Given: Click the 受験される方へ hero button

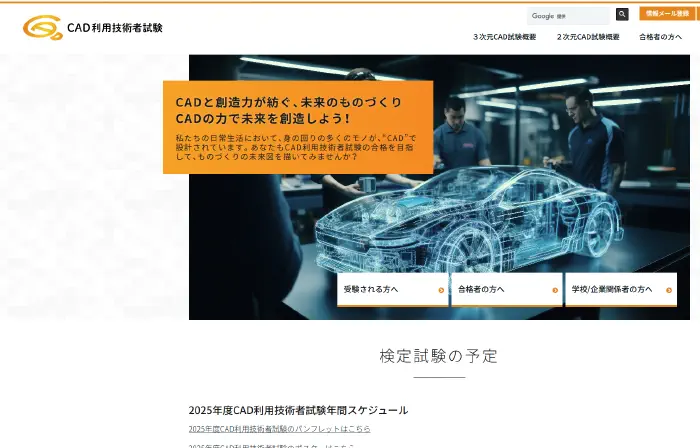Looking at the screenshot, I should click(x=392, y=290).
